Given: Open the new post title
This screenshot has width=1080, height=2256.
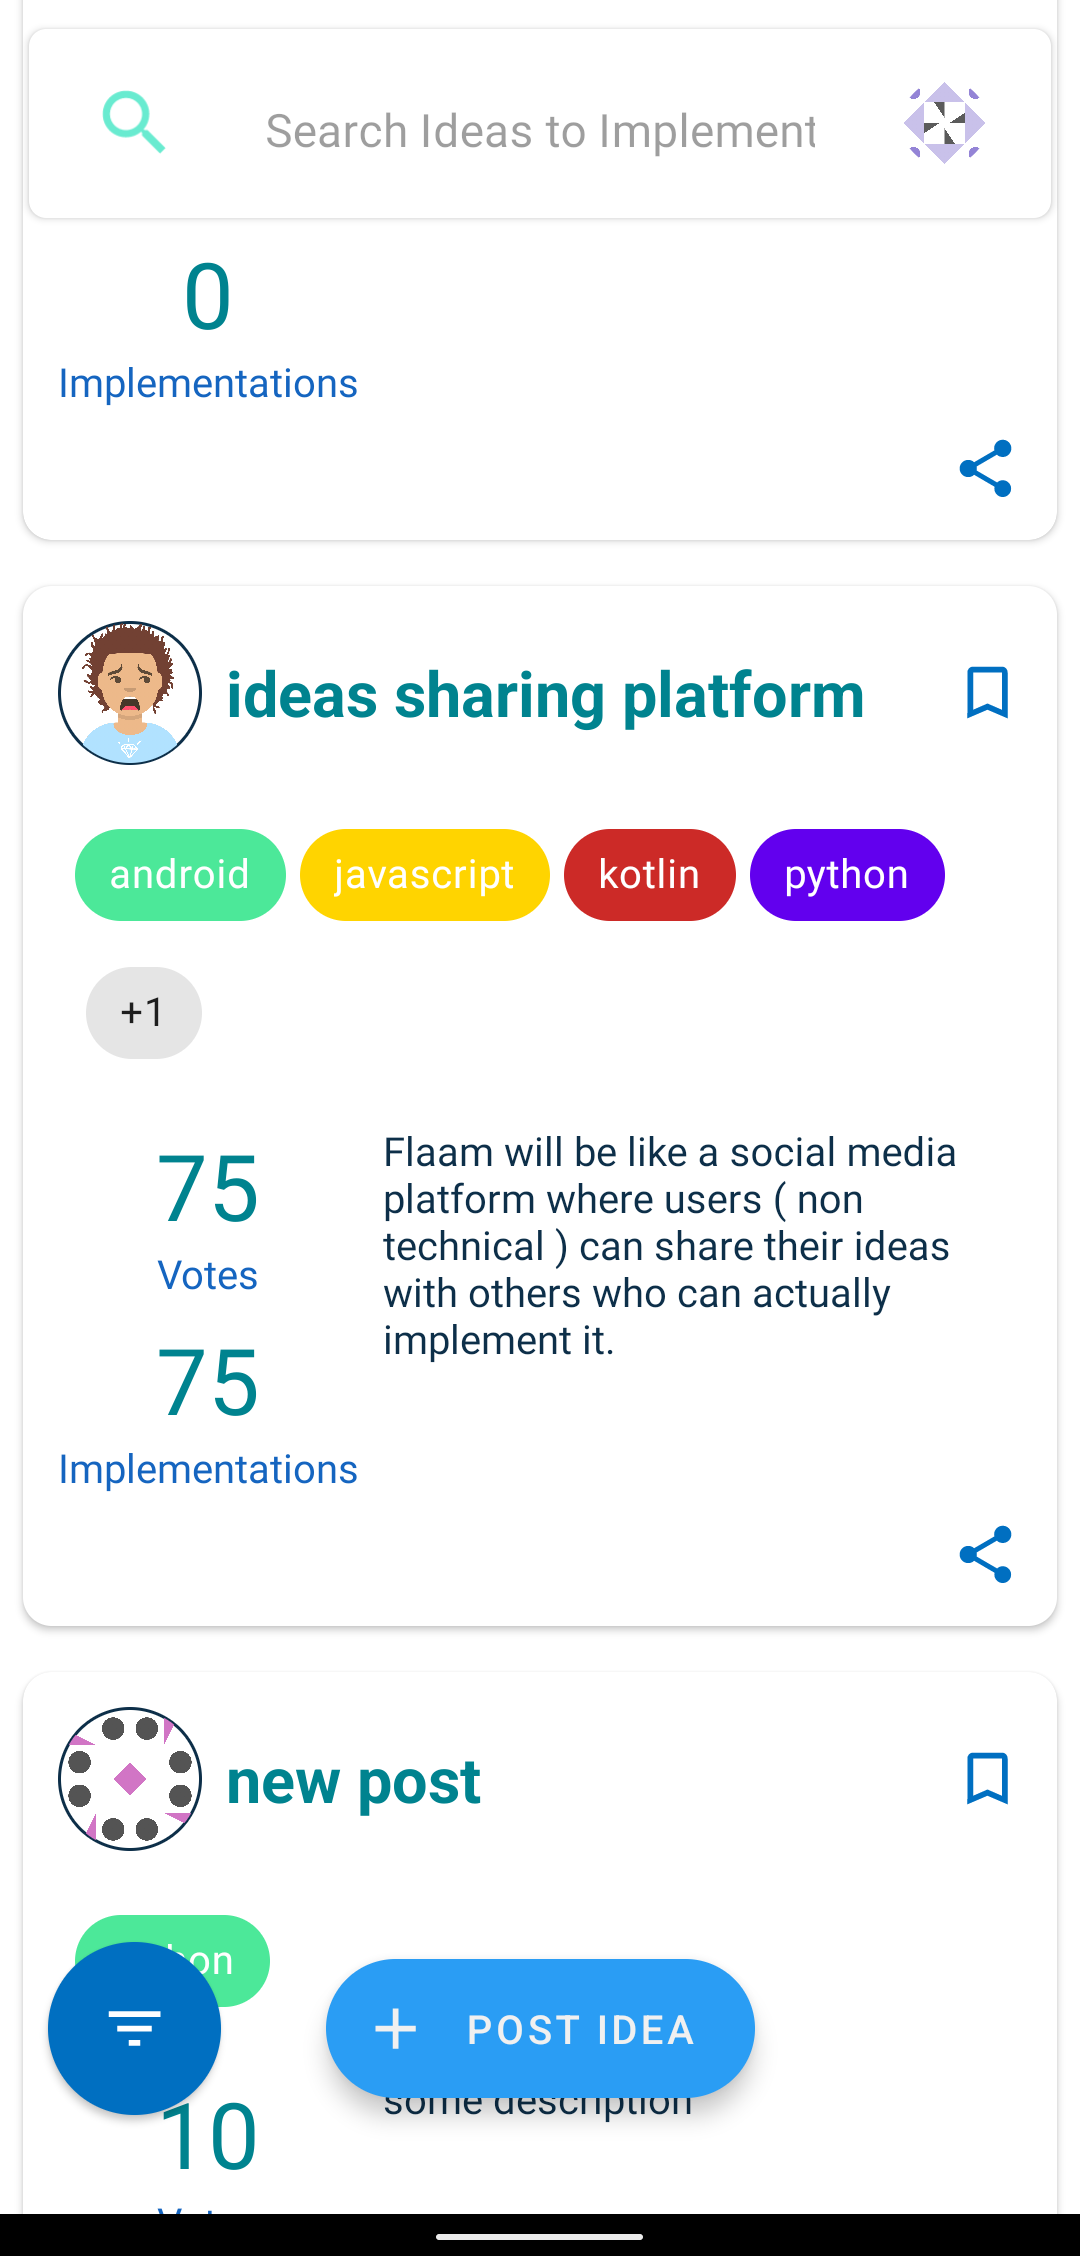Looking at the screenshot, I should (354, 1781).
